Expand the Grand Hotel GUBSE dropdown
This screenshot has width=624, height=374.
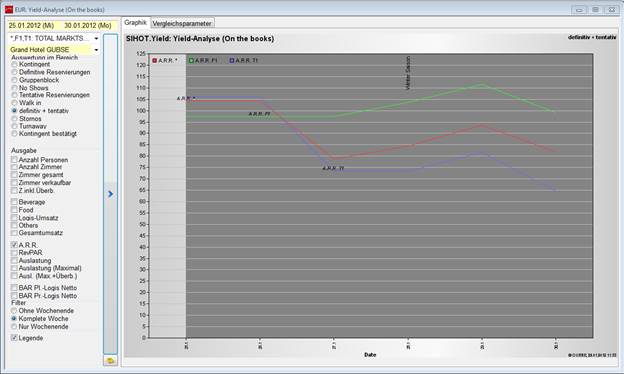[x=54, y=50]
